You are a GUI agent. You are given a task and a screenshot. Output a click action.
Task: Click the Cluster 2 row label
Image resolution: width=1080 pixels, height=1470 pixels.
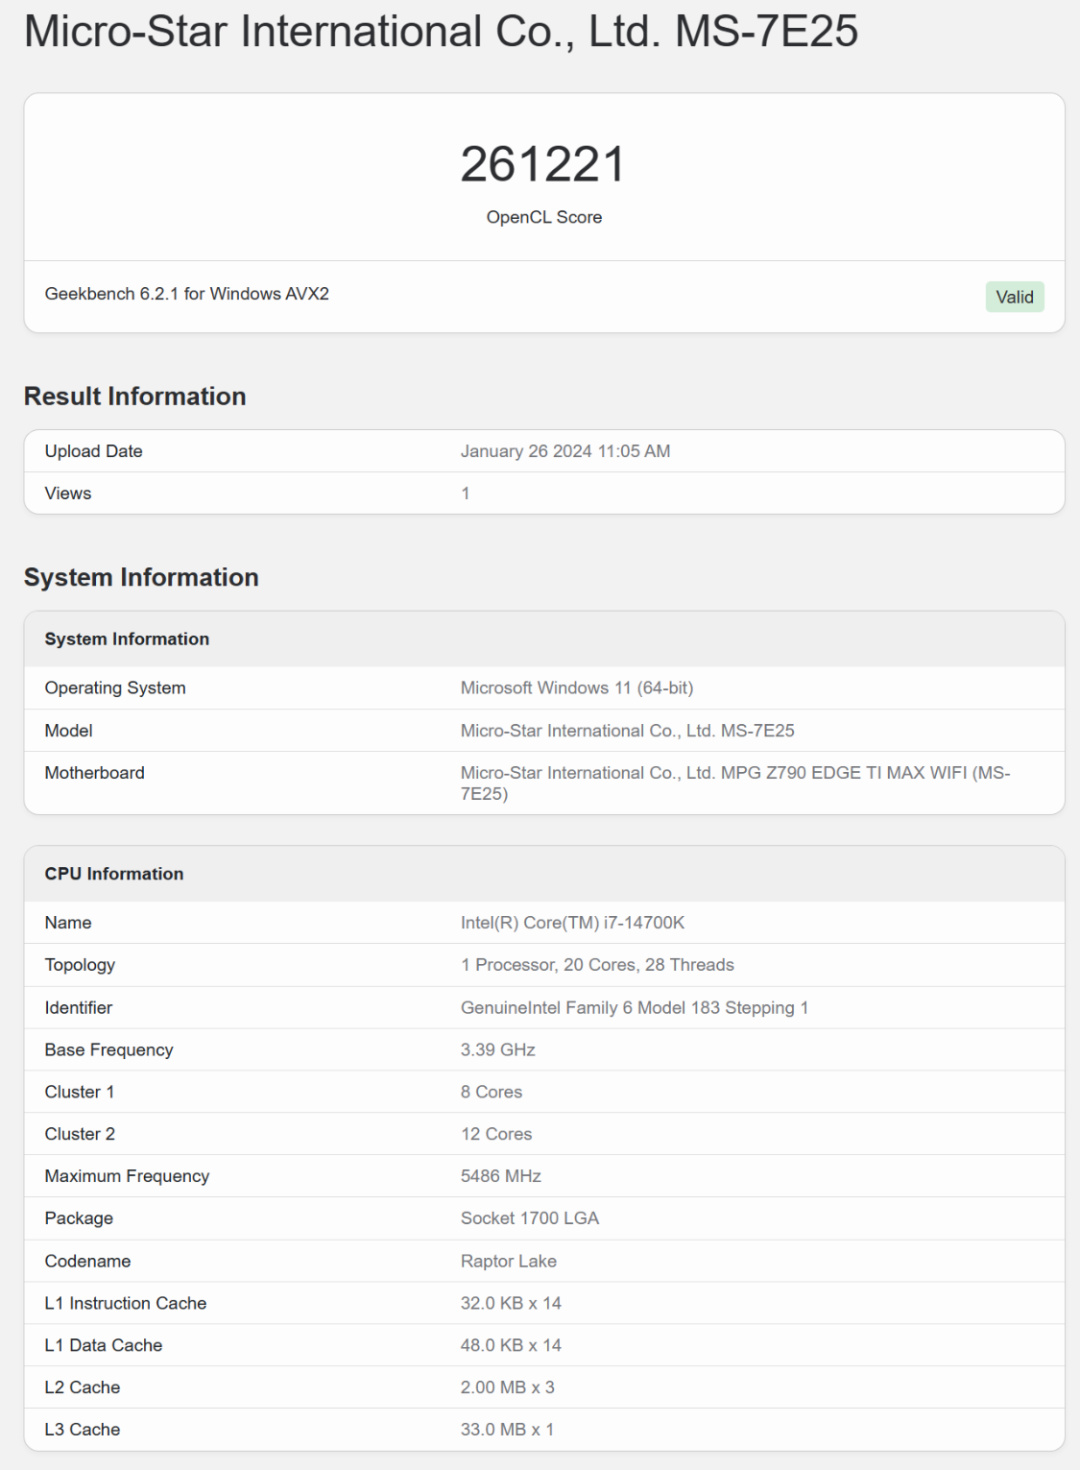[80, 1134]
